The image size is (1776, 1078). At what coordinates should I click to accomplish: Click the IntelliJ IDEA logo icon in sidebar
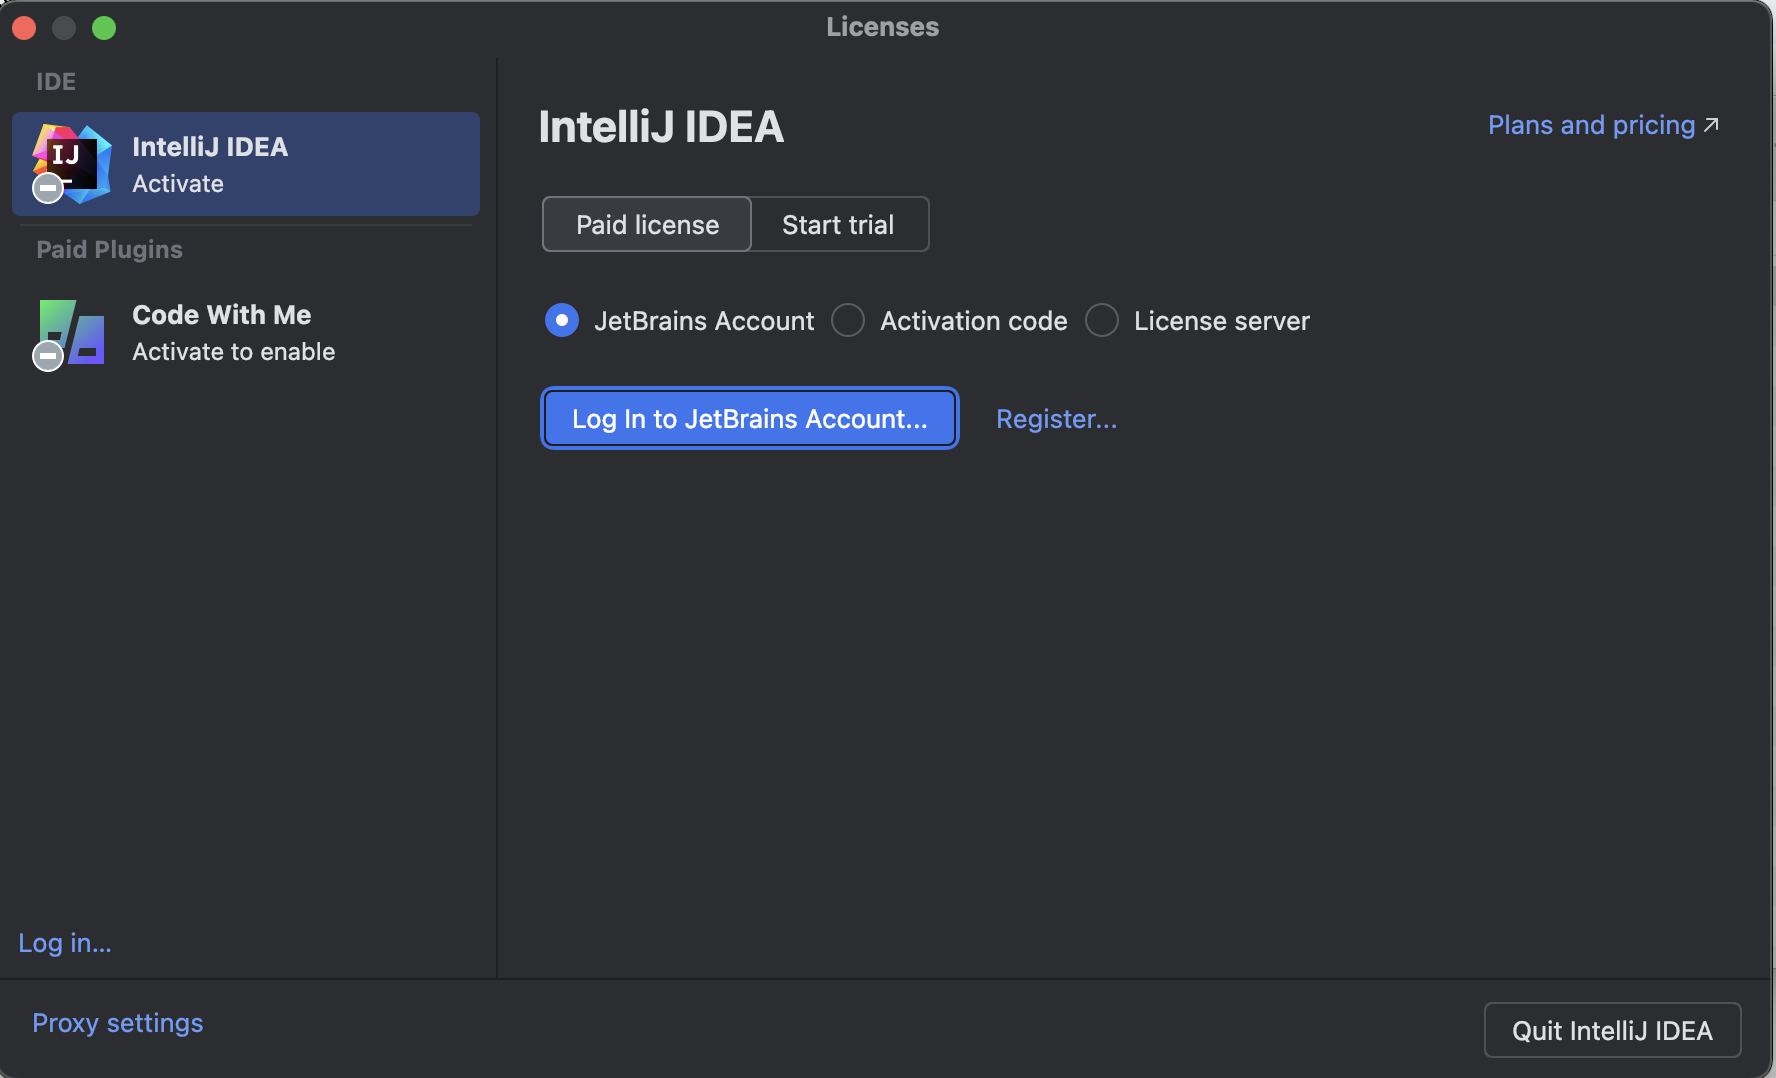(x=70, y=164)
